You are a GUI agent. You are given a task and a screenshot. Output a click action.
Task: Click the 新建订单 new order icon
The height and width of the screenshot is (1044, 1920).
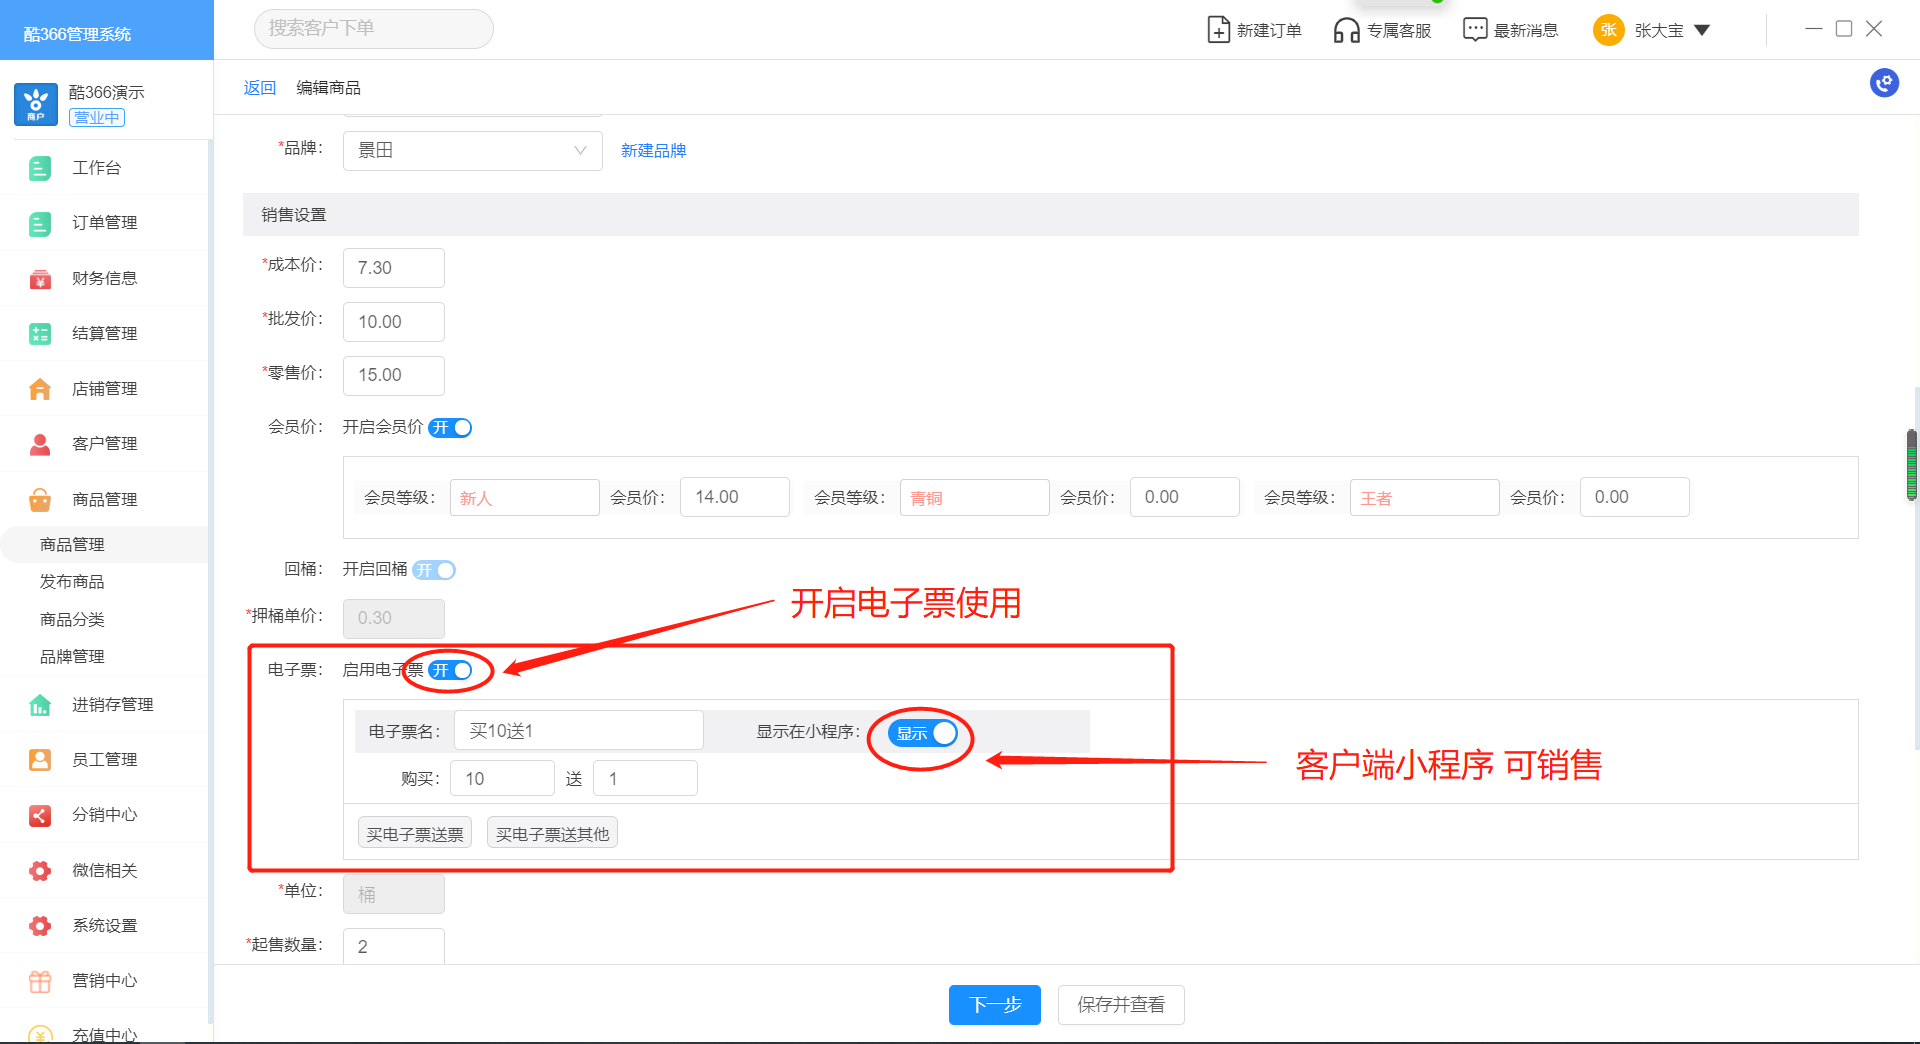click(1218, 30)
